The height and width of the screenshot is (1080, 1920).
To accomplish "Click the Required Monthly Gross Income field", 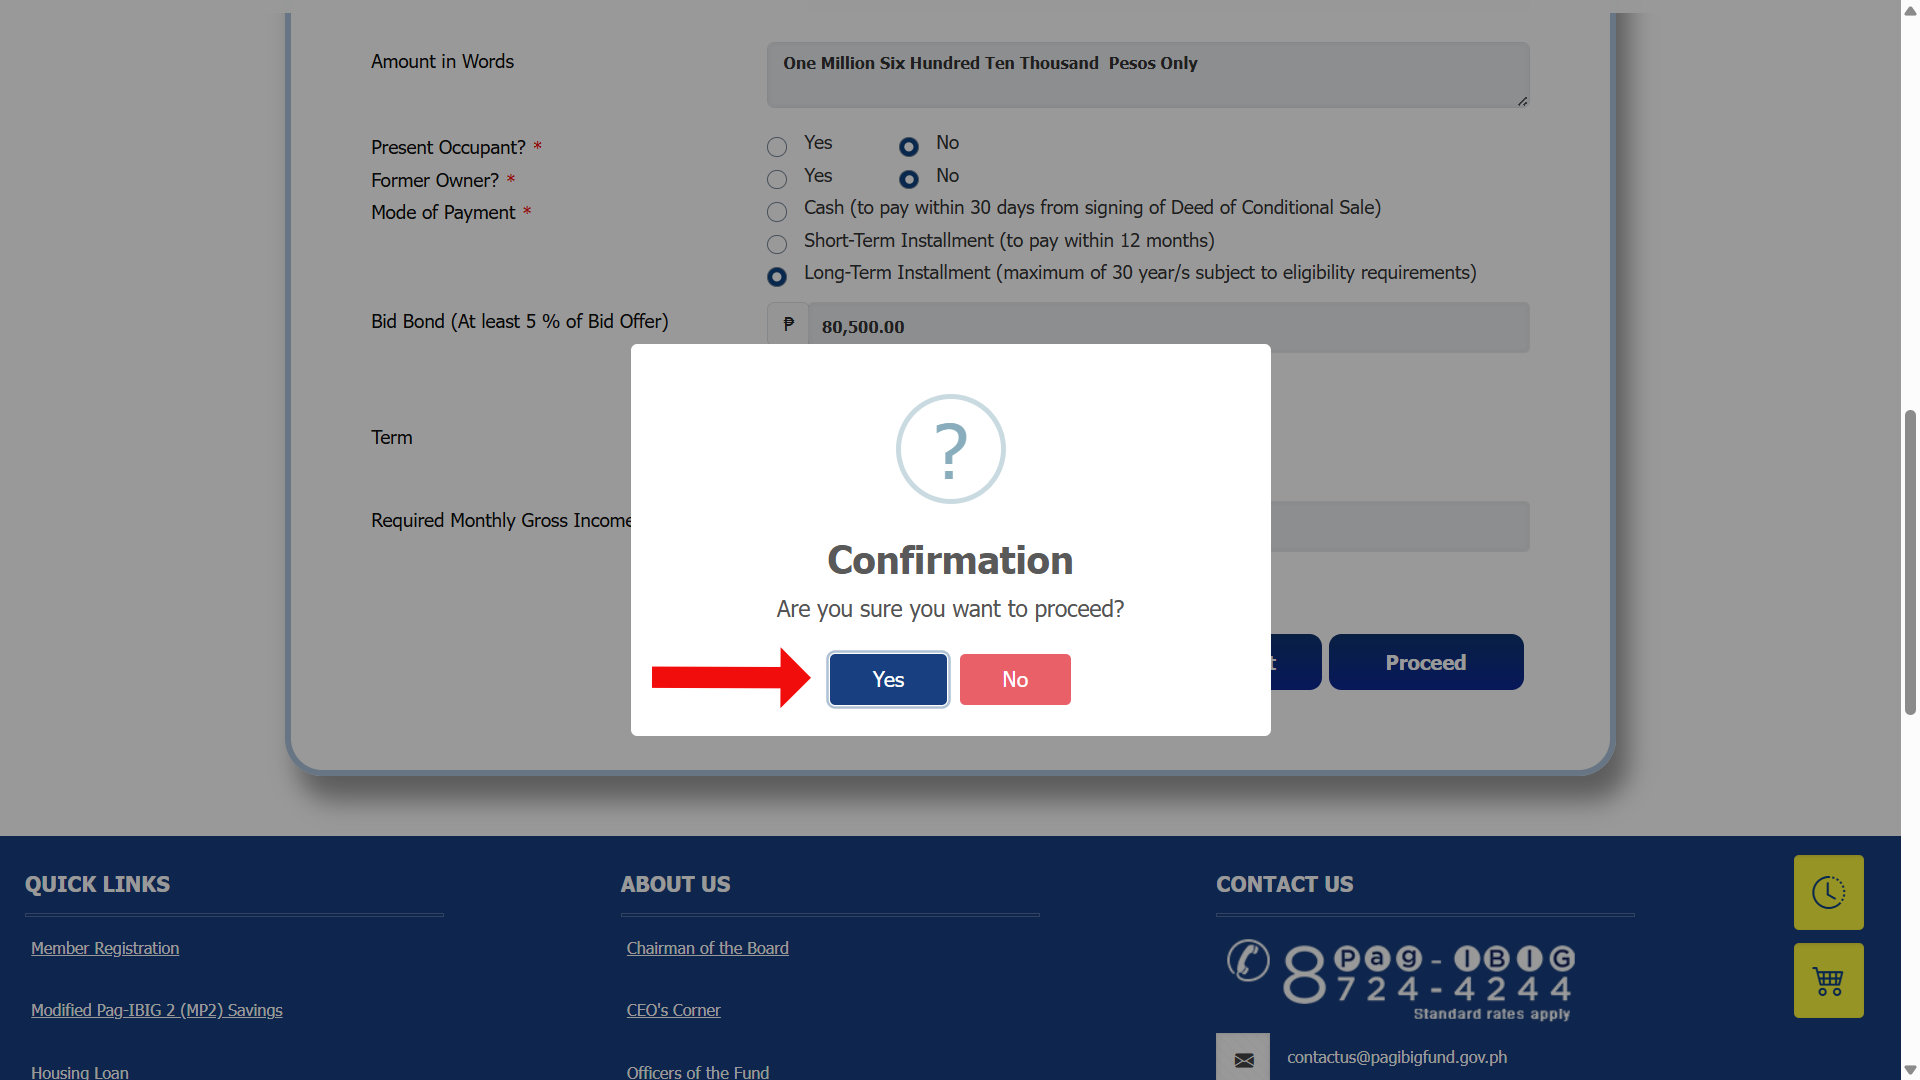I will click(x=1400, y=526).
